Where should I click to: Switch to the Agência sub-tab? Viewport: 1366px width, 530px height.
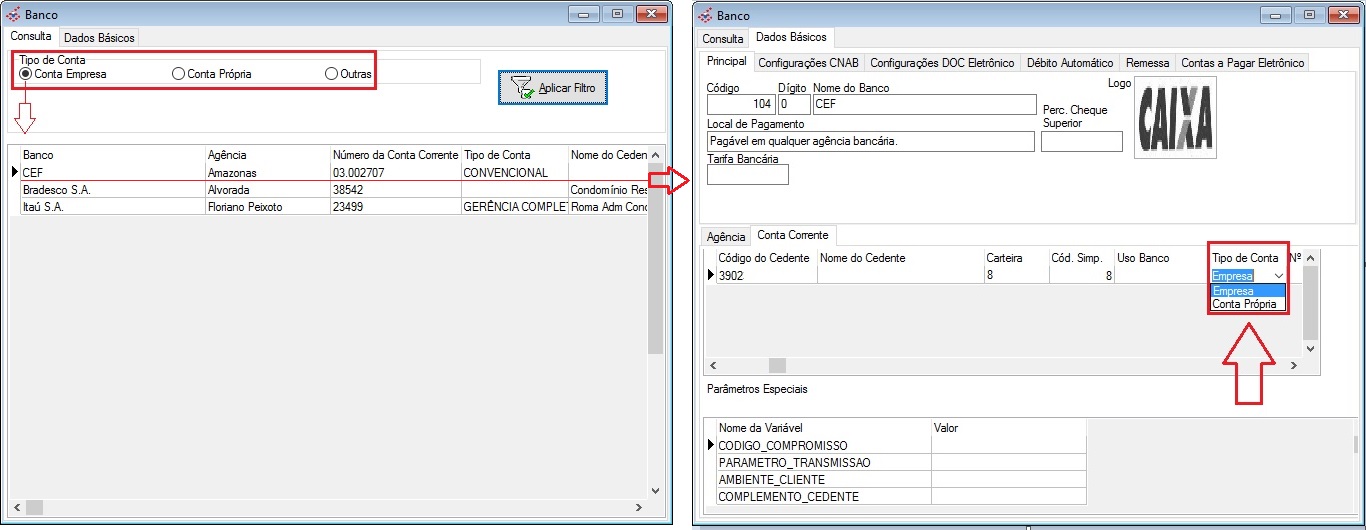pos(726,237)
